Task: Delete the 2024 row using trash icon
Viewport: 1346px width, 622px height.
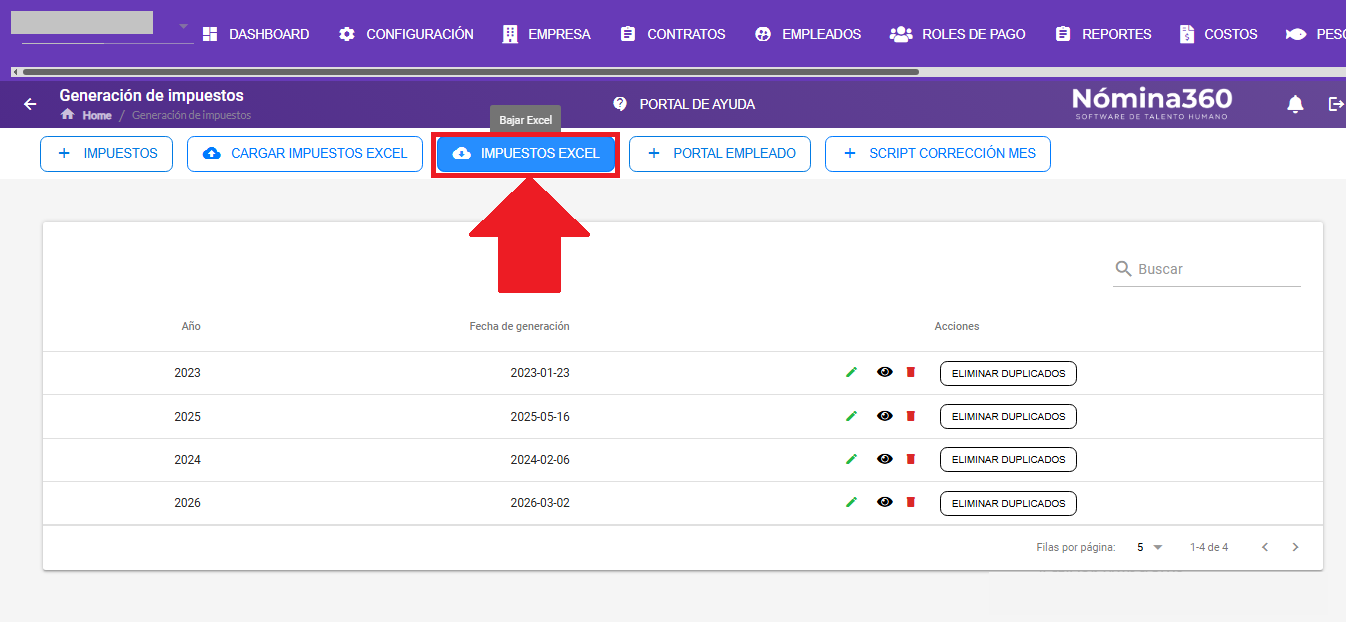Action: 910,459
